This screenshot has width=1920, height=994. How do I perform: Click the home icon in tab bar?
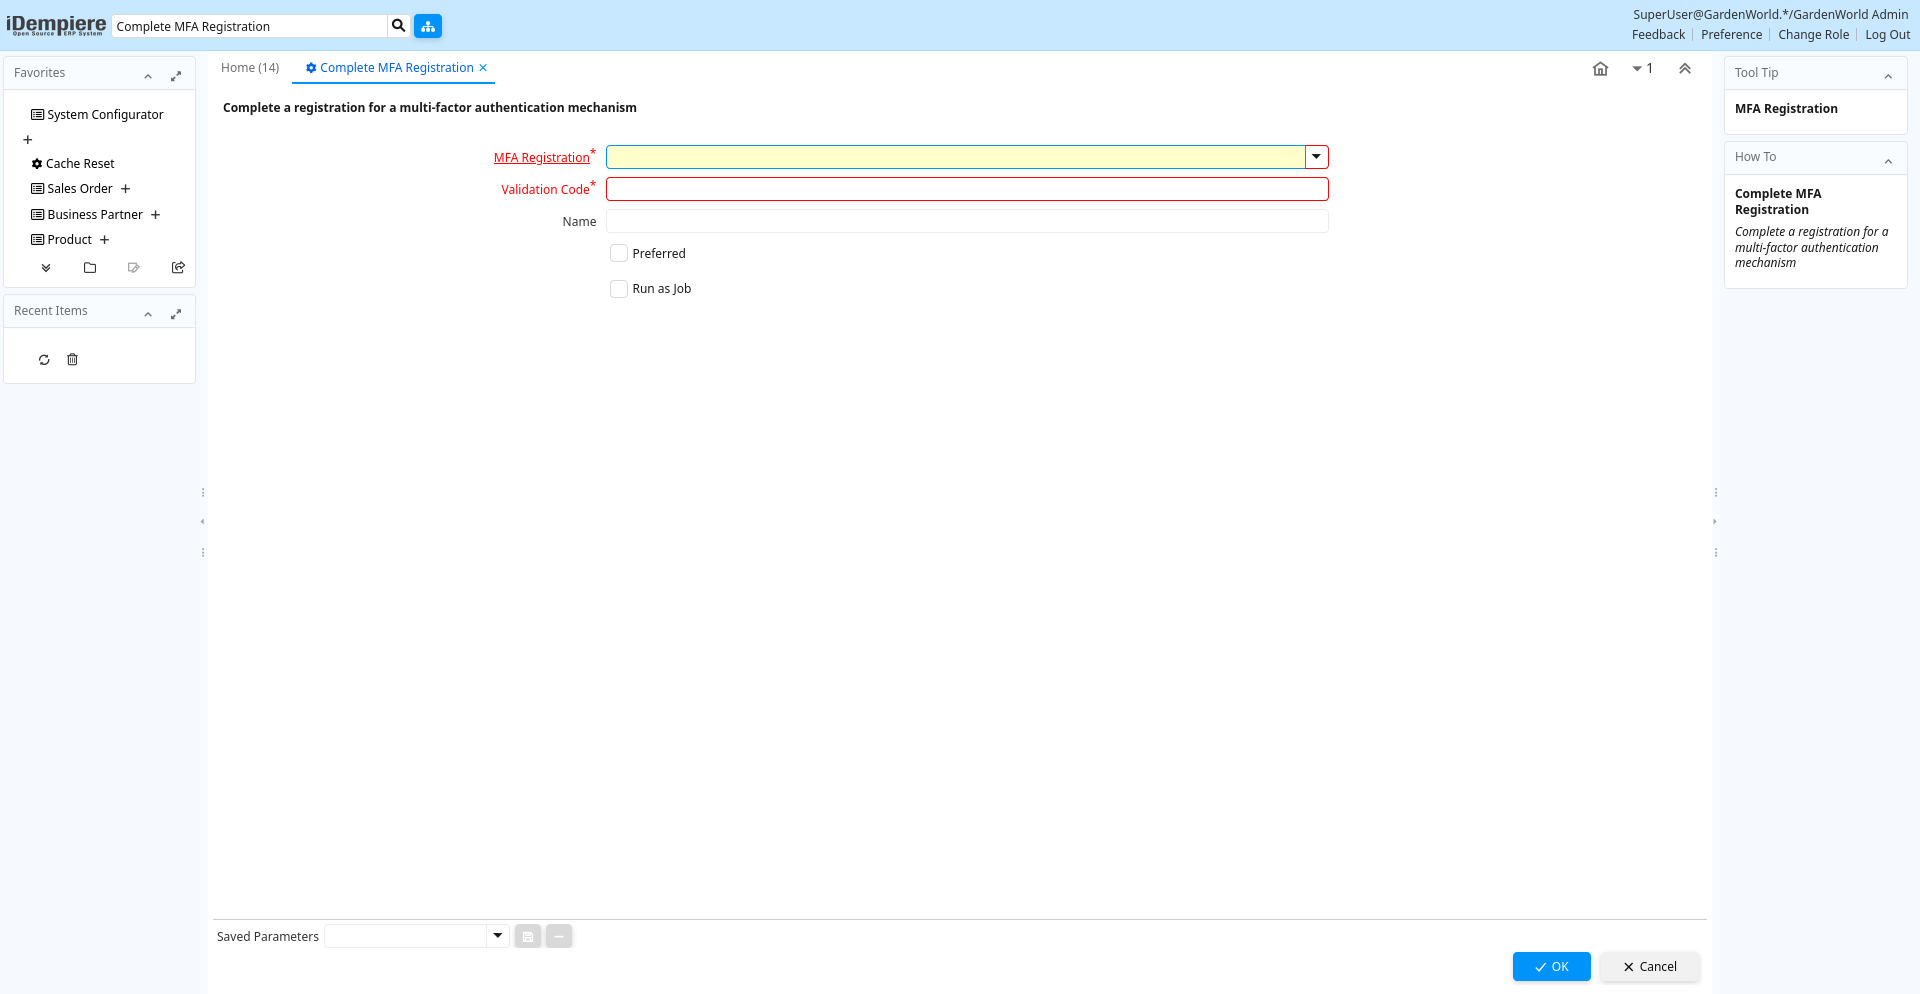coord(1600,69)
